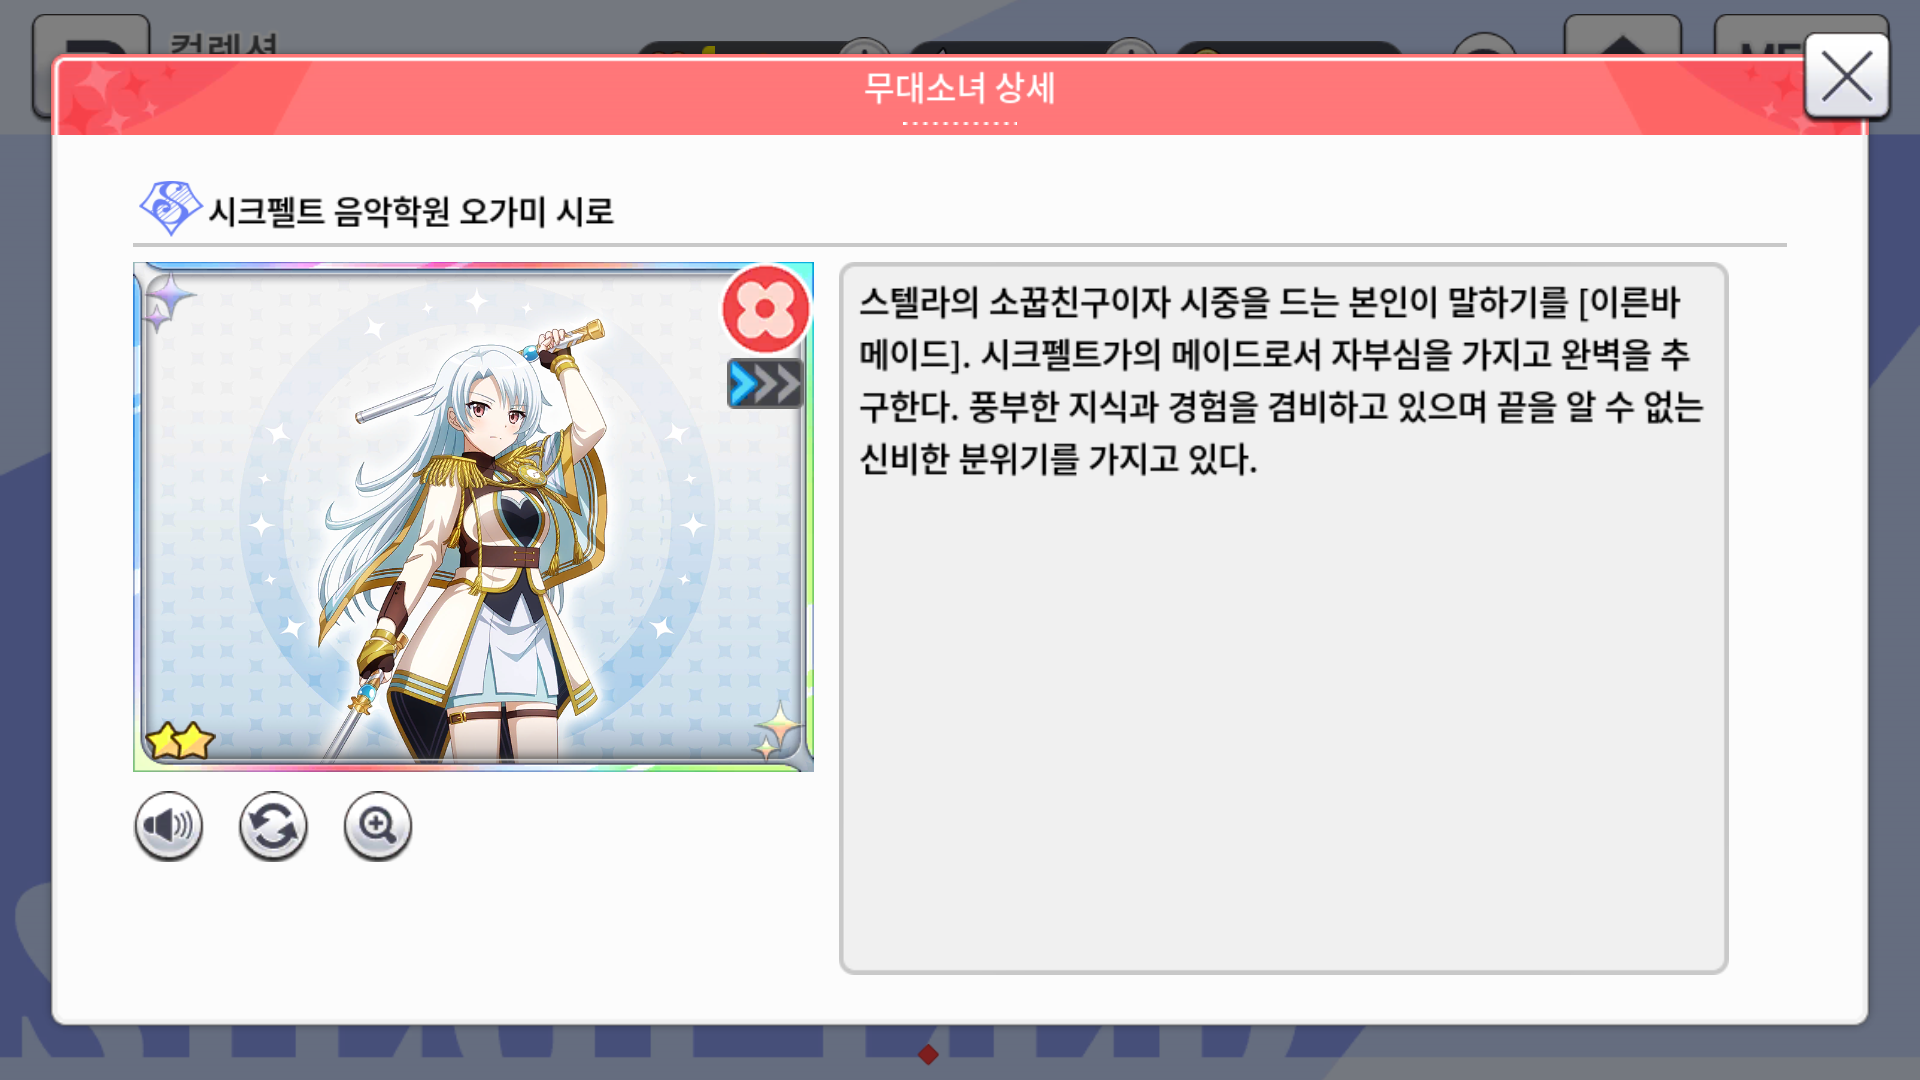The width and height of the screenshot is (1920, 1080).
Task: Close the 무대소녀 상세 dialog
Action: (1846, 77)
